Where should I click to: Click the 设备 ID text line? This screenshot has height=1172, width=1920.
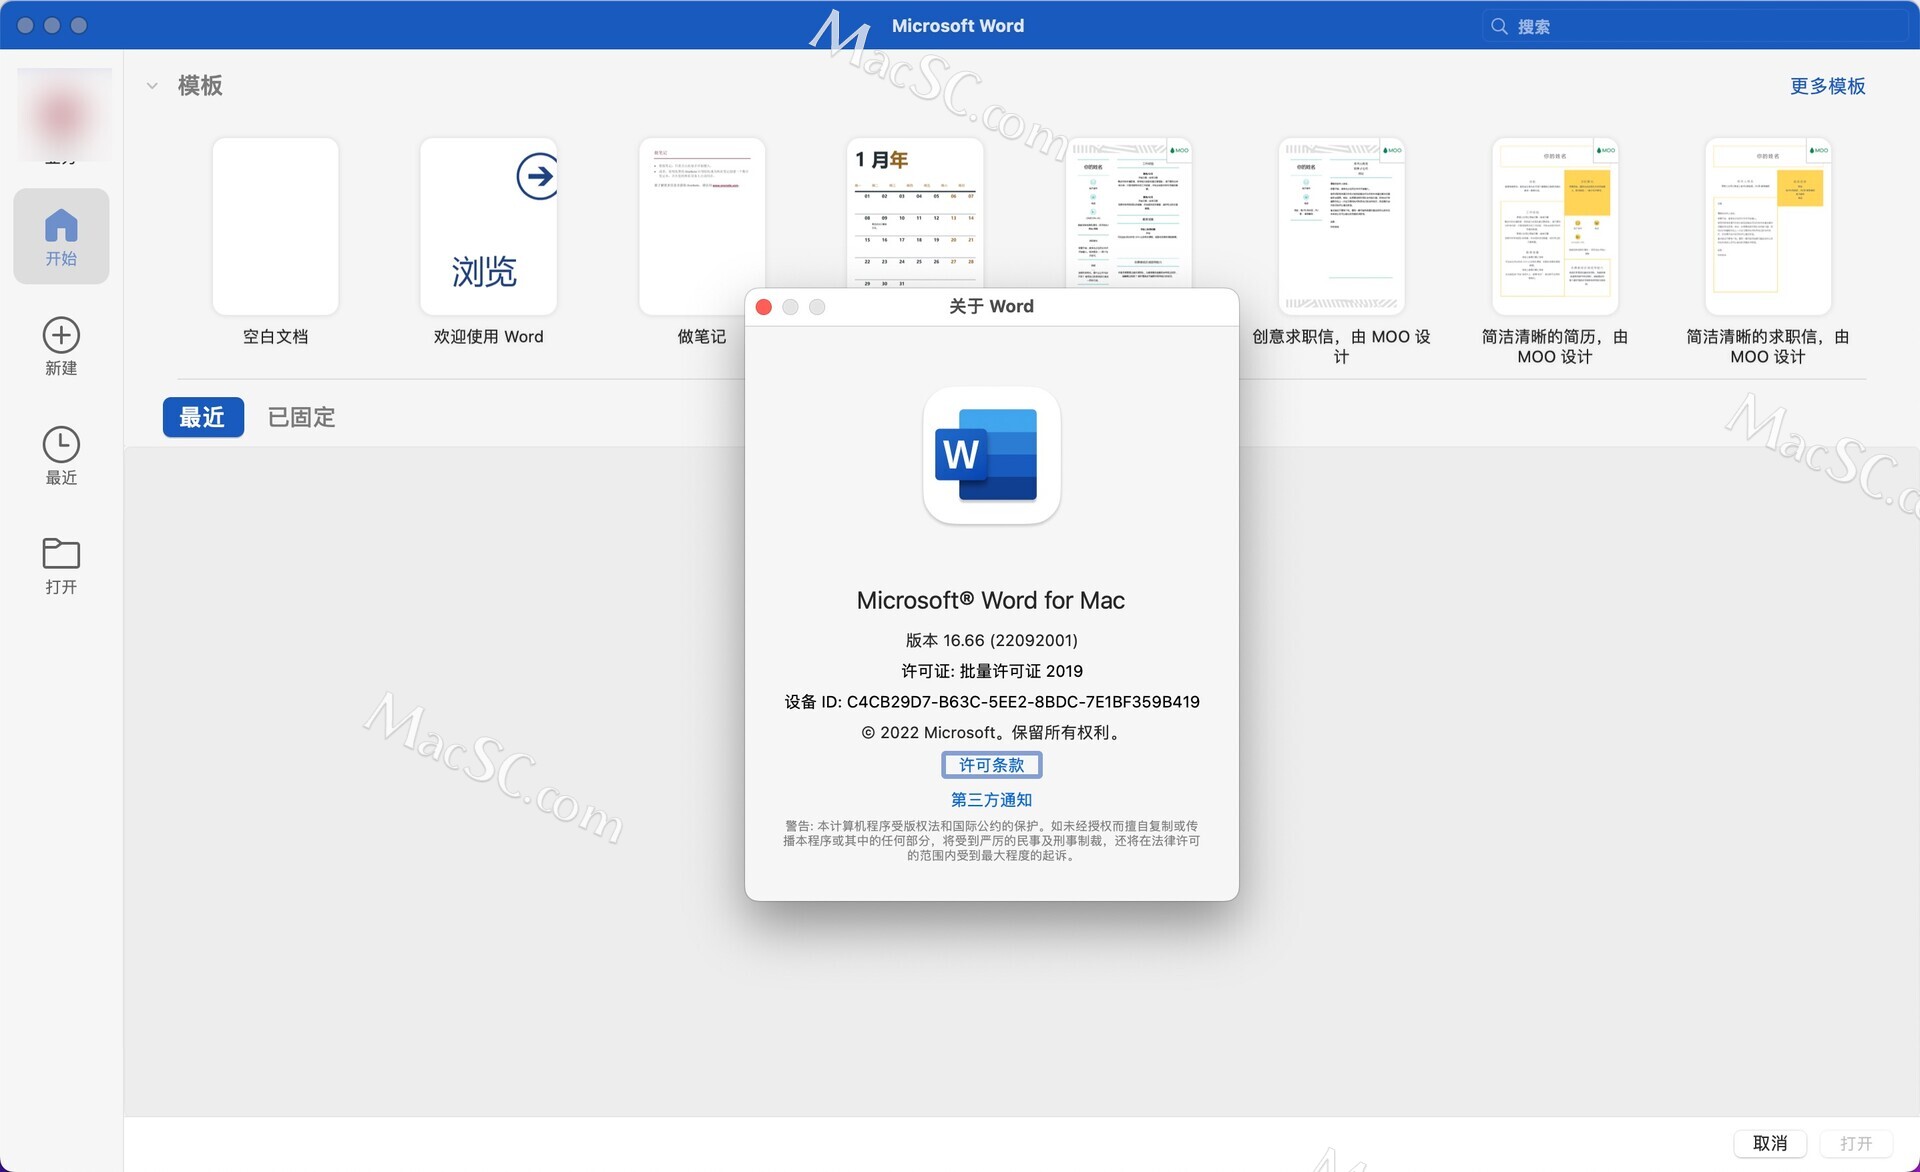(991, 702)
